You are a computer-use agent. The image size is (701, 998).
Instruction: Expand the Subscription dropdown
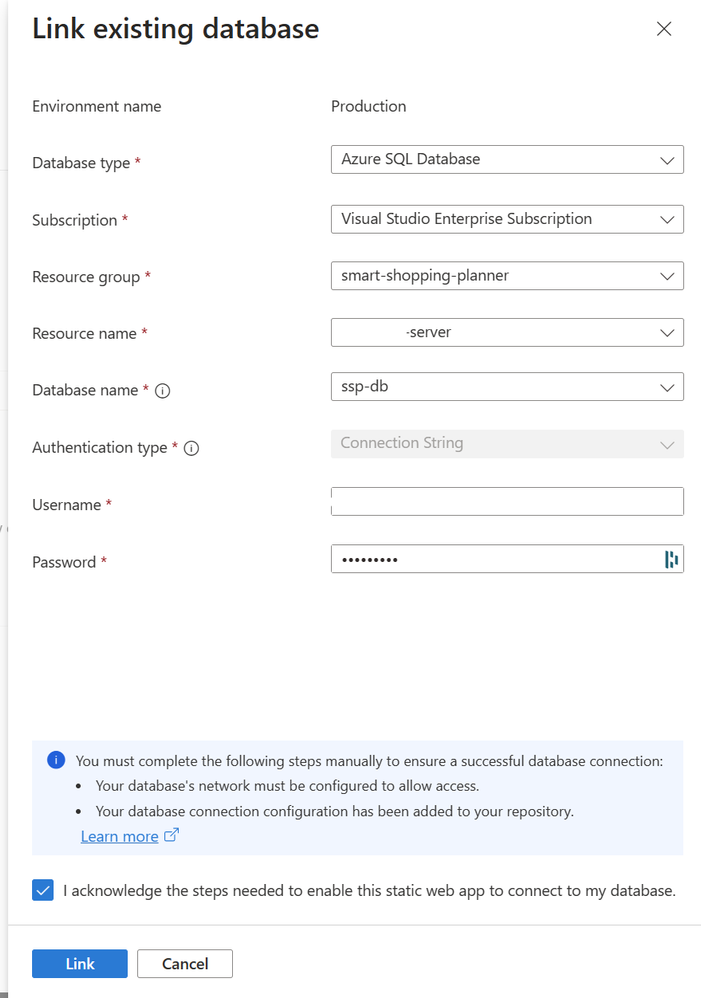506,219
